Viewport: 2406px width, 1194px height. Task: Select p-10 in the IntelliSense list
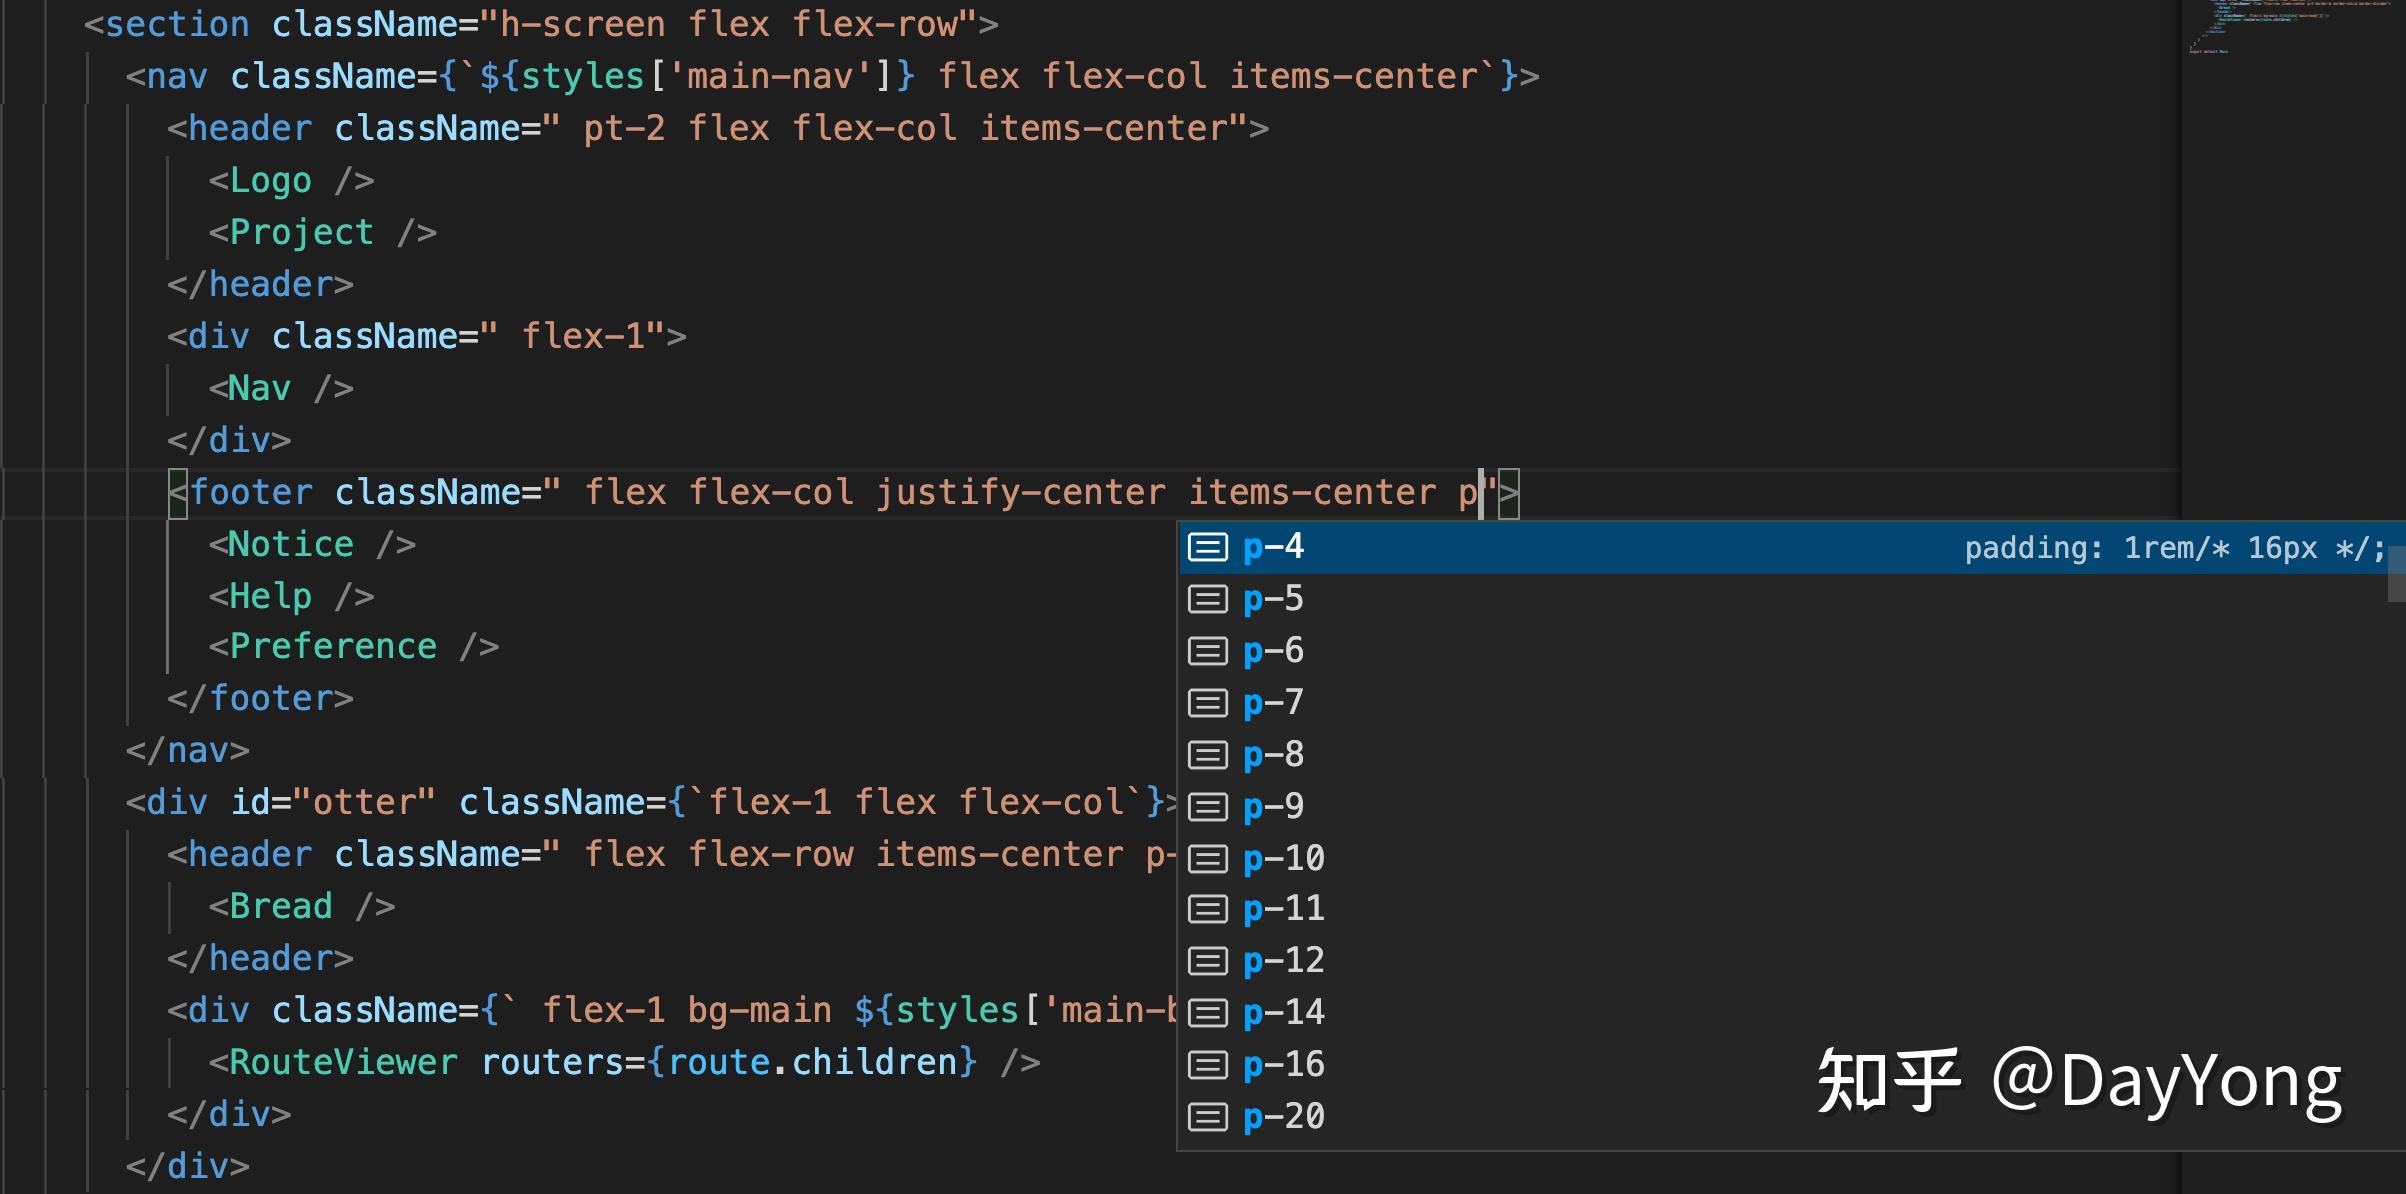click(1283, 858)
